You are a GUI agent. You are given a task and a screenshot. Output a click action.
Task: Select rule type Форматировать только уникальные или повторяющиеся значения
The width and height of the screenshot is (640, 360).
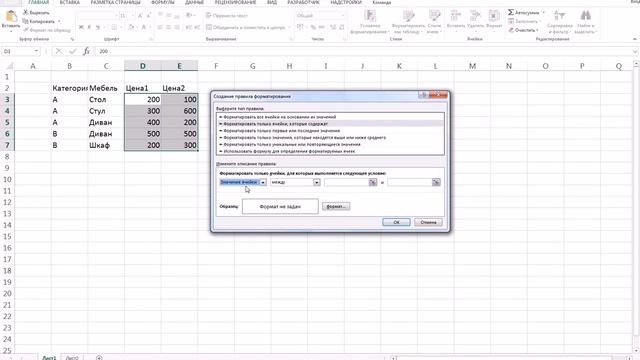point(330,144)
